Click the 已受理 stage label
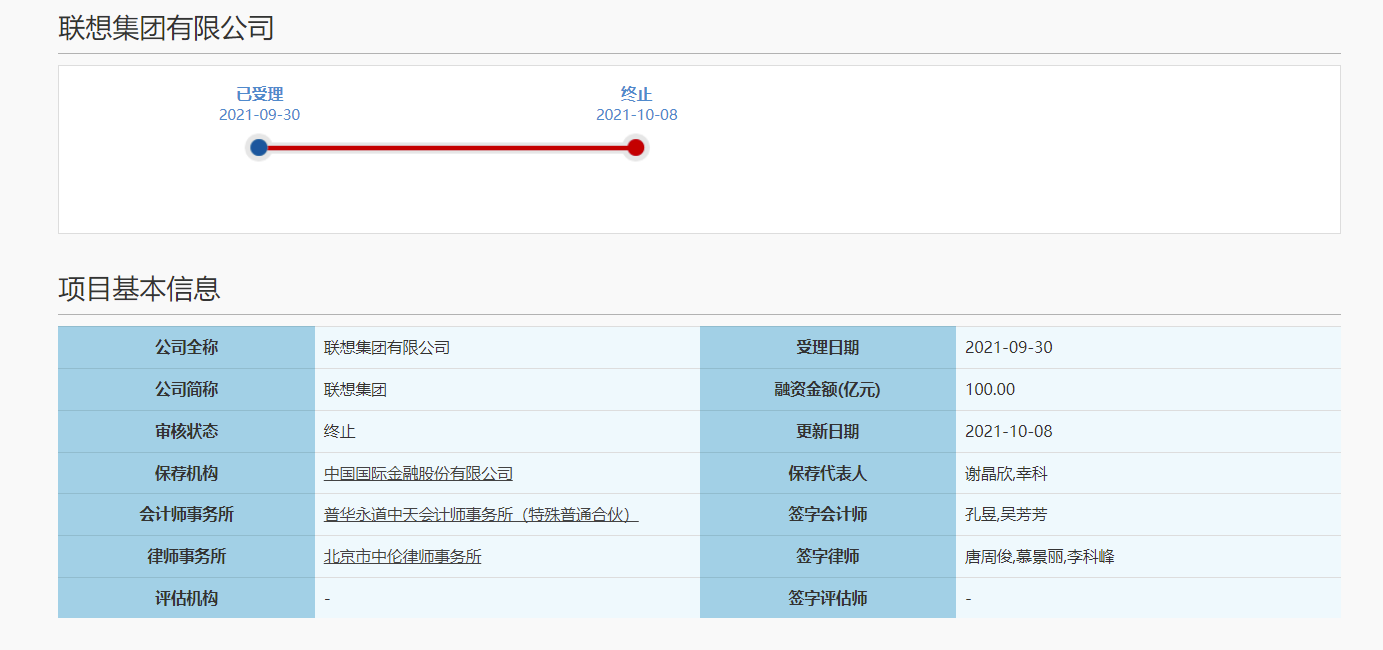This screenshot has height=650, width=1383. pyautogui.click(x=260, y=94)
